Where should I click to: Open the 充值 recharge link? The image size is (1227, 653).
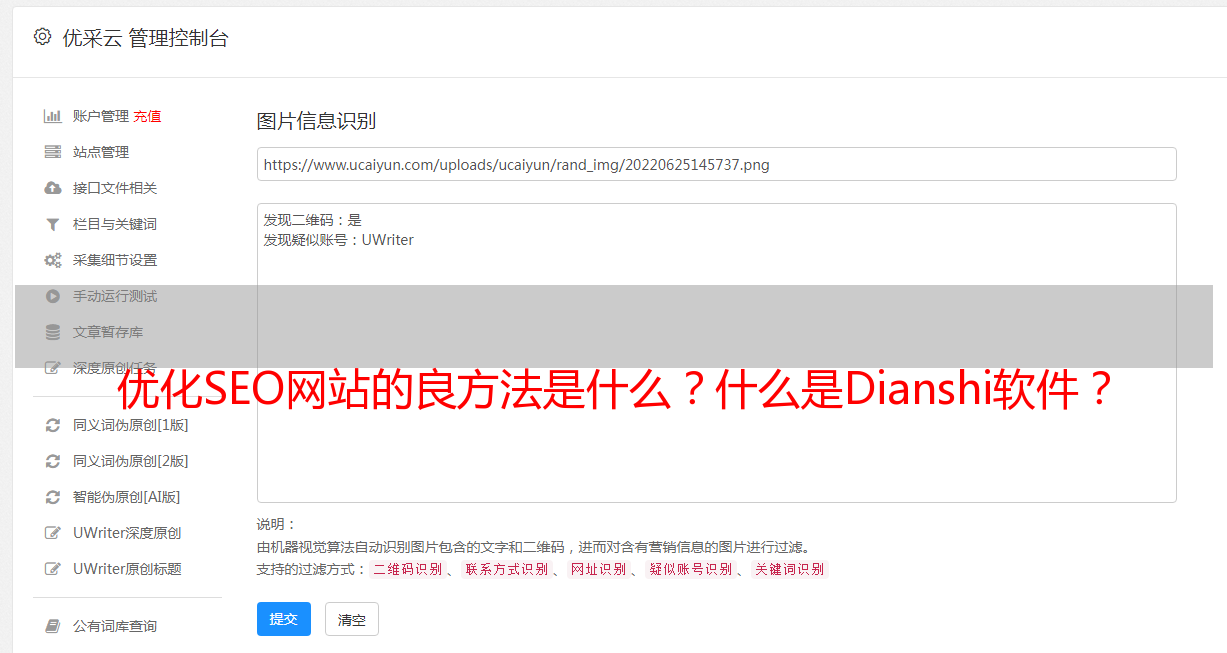point(147,116)
